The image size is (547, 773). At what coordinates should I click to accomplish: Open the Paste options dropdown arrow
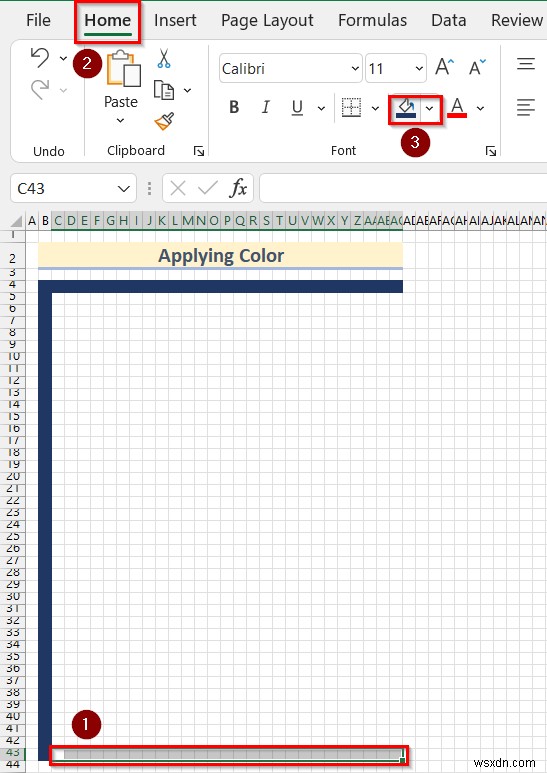point(120,121)
